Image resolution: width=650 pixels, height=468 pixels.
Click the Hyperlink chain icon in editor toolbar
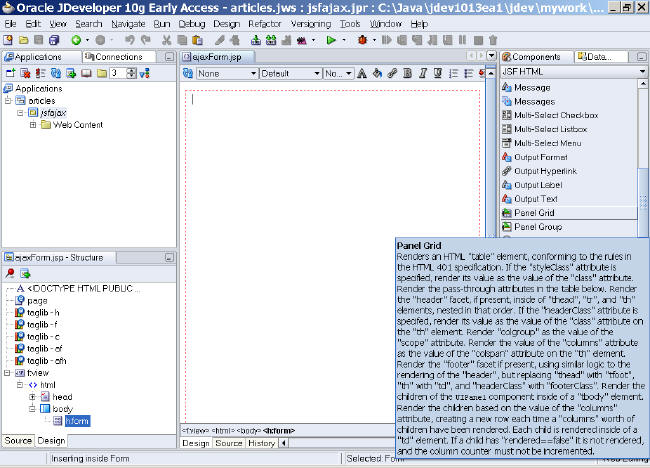pyautogui.click(x=392, y=73)
